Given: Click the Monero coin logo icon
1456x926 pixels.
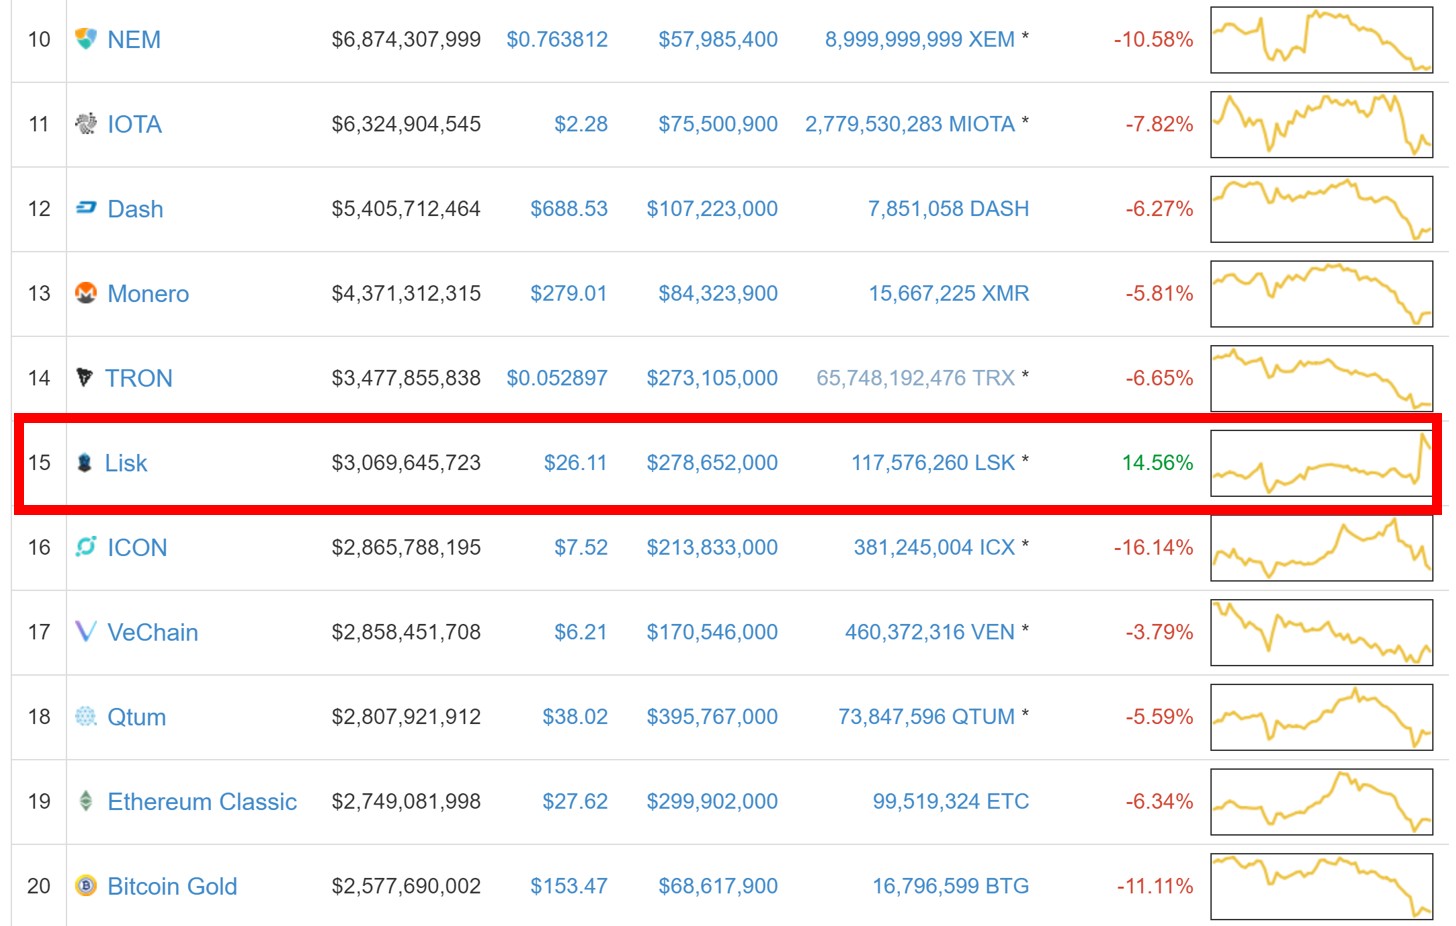Looking at the screenshot, I should [86, 293].
